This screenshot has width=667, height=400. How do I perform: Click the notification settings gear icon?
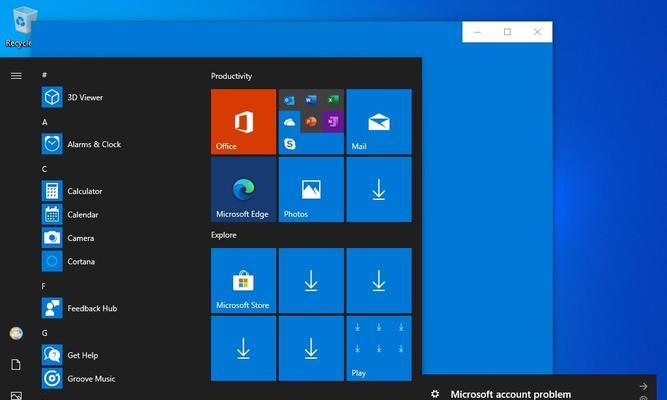435,394
